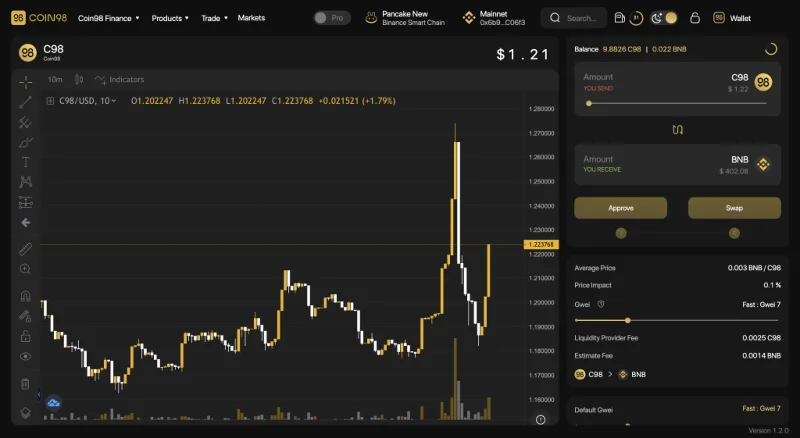The image size is (800, 438).
Task: Change the candlestick chart style
Action: 79,80
